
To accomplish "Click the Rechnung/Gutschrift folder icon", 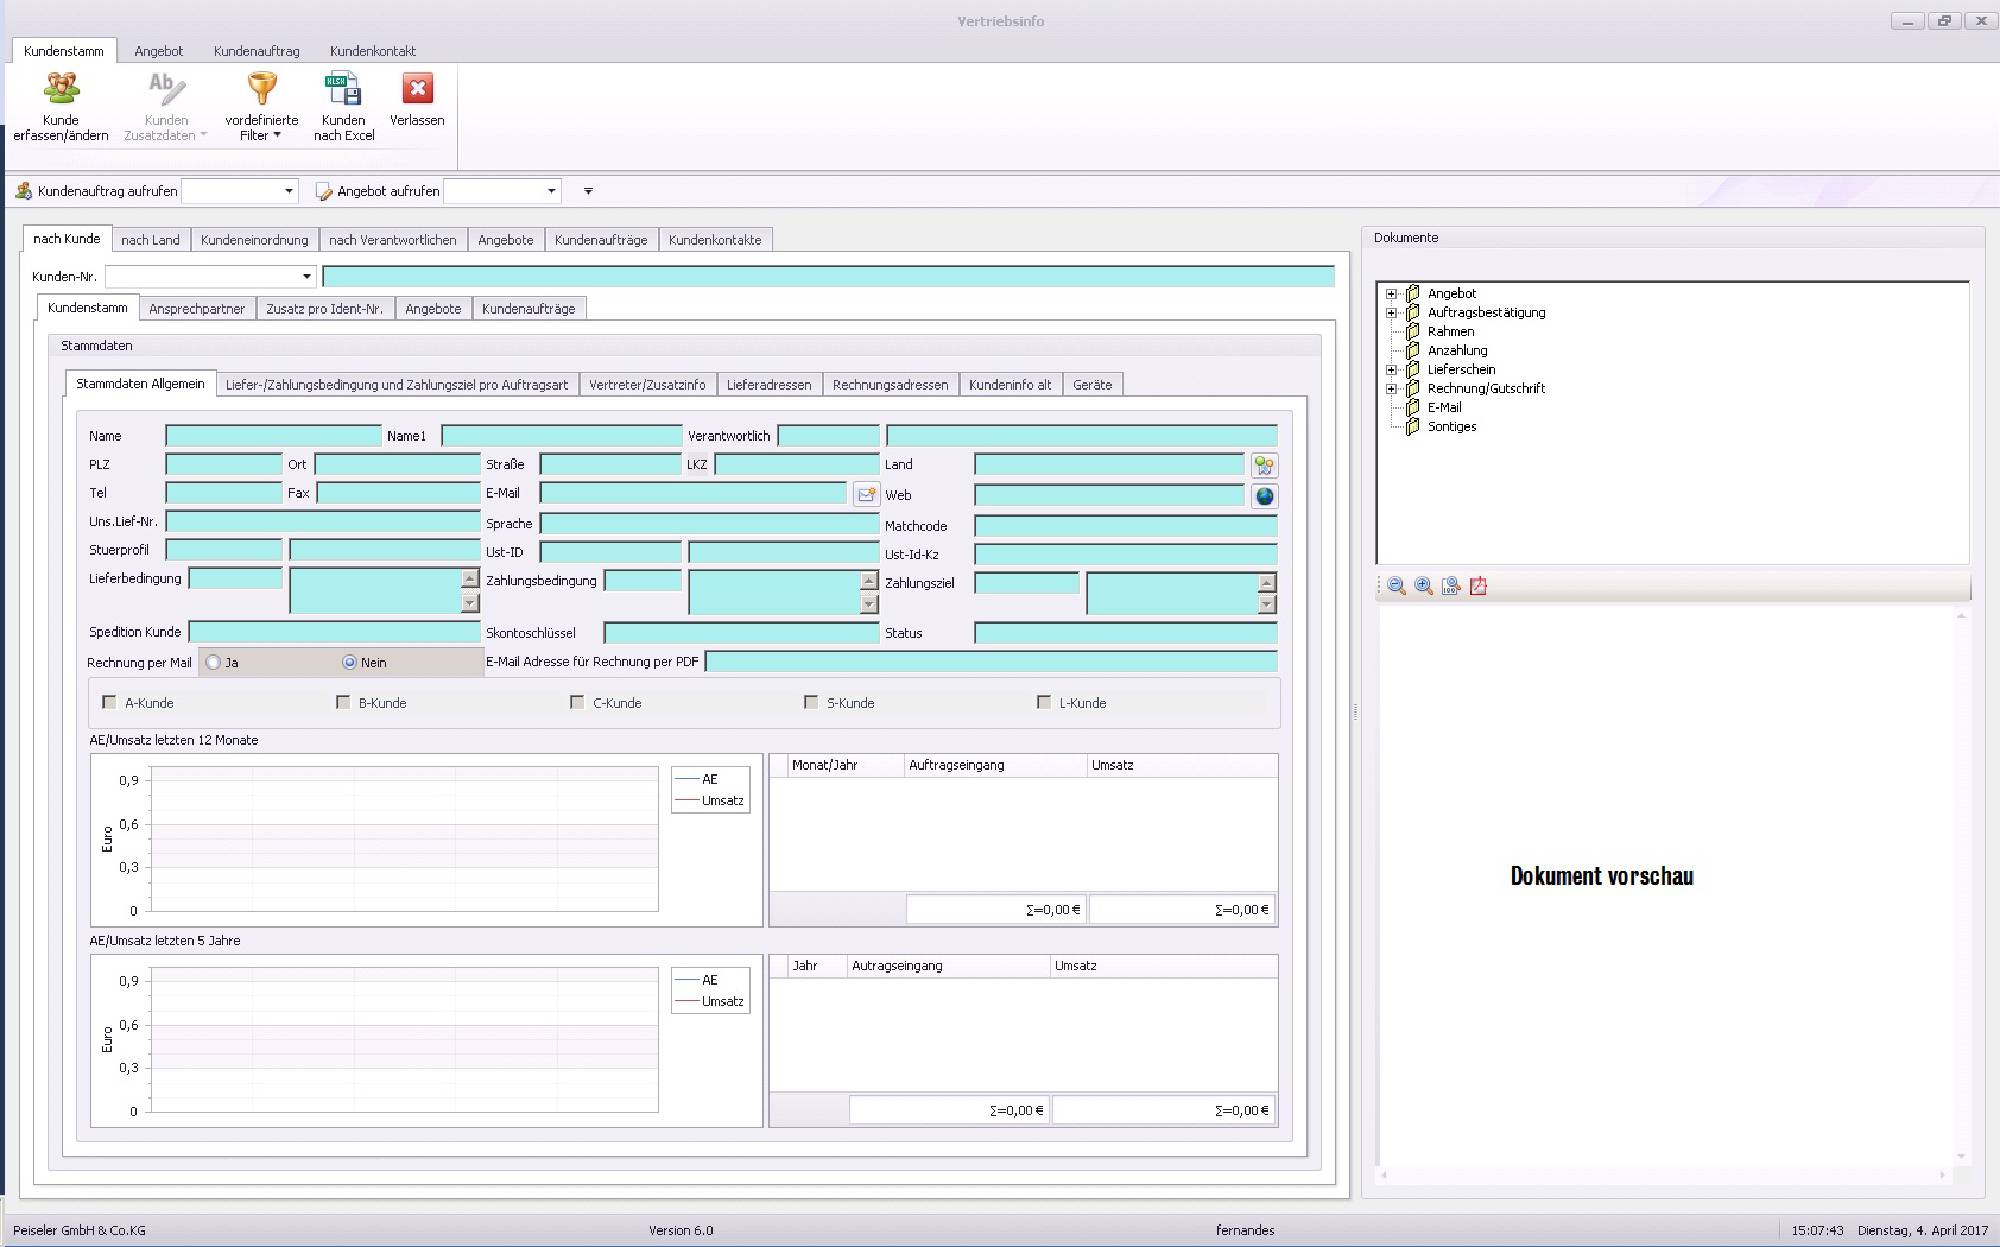I will (x=1413, y=388).
